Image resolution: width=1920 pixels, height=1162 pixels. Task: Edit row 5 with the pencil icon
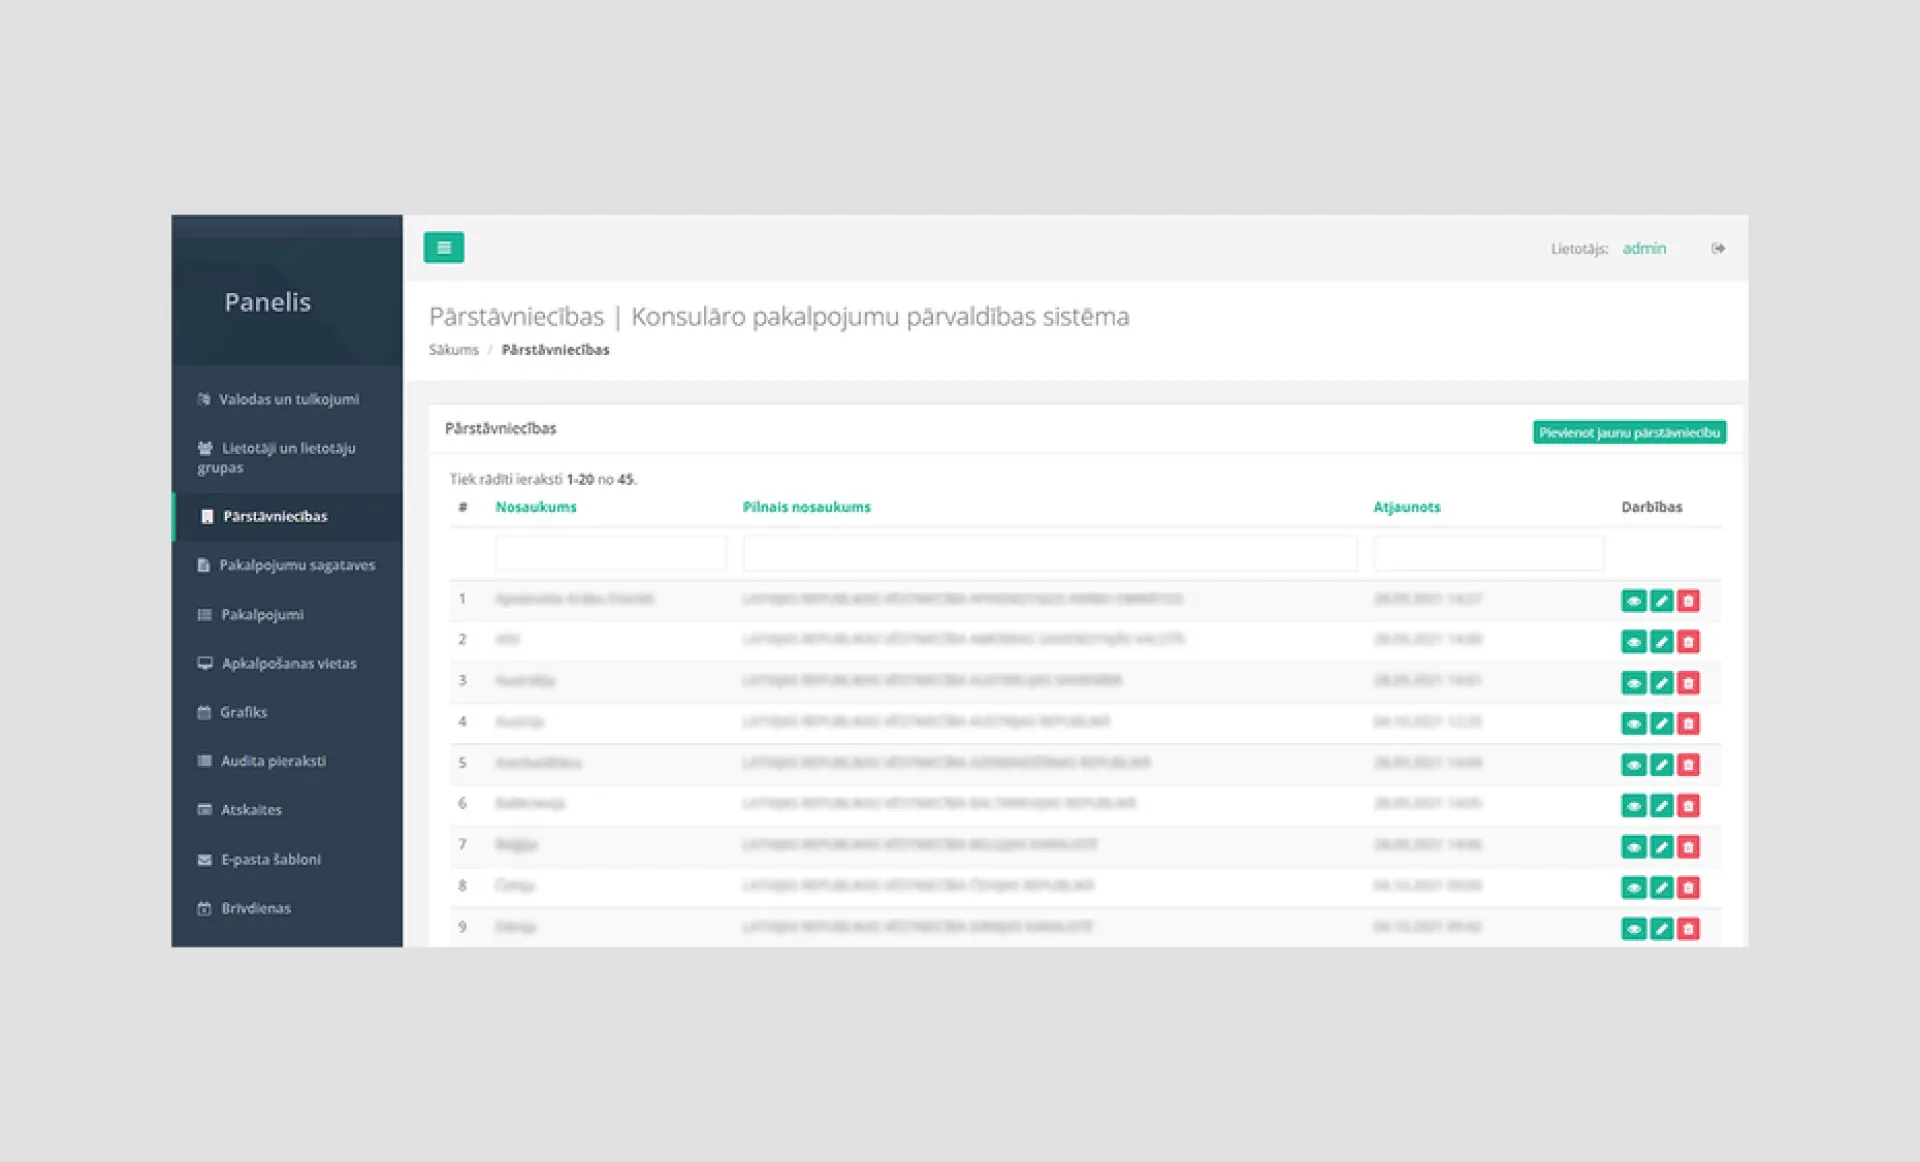1661,765
